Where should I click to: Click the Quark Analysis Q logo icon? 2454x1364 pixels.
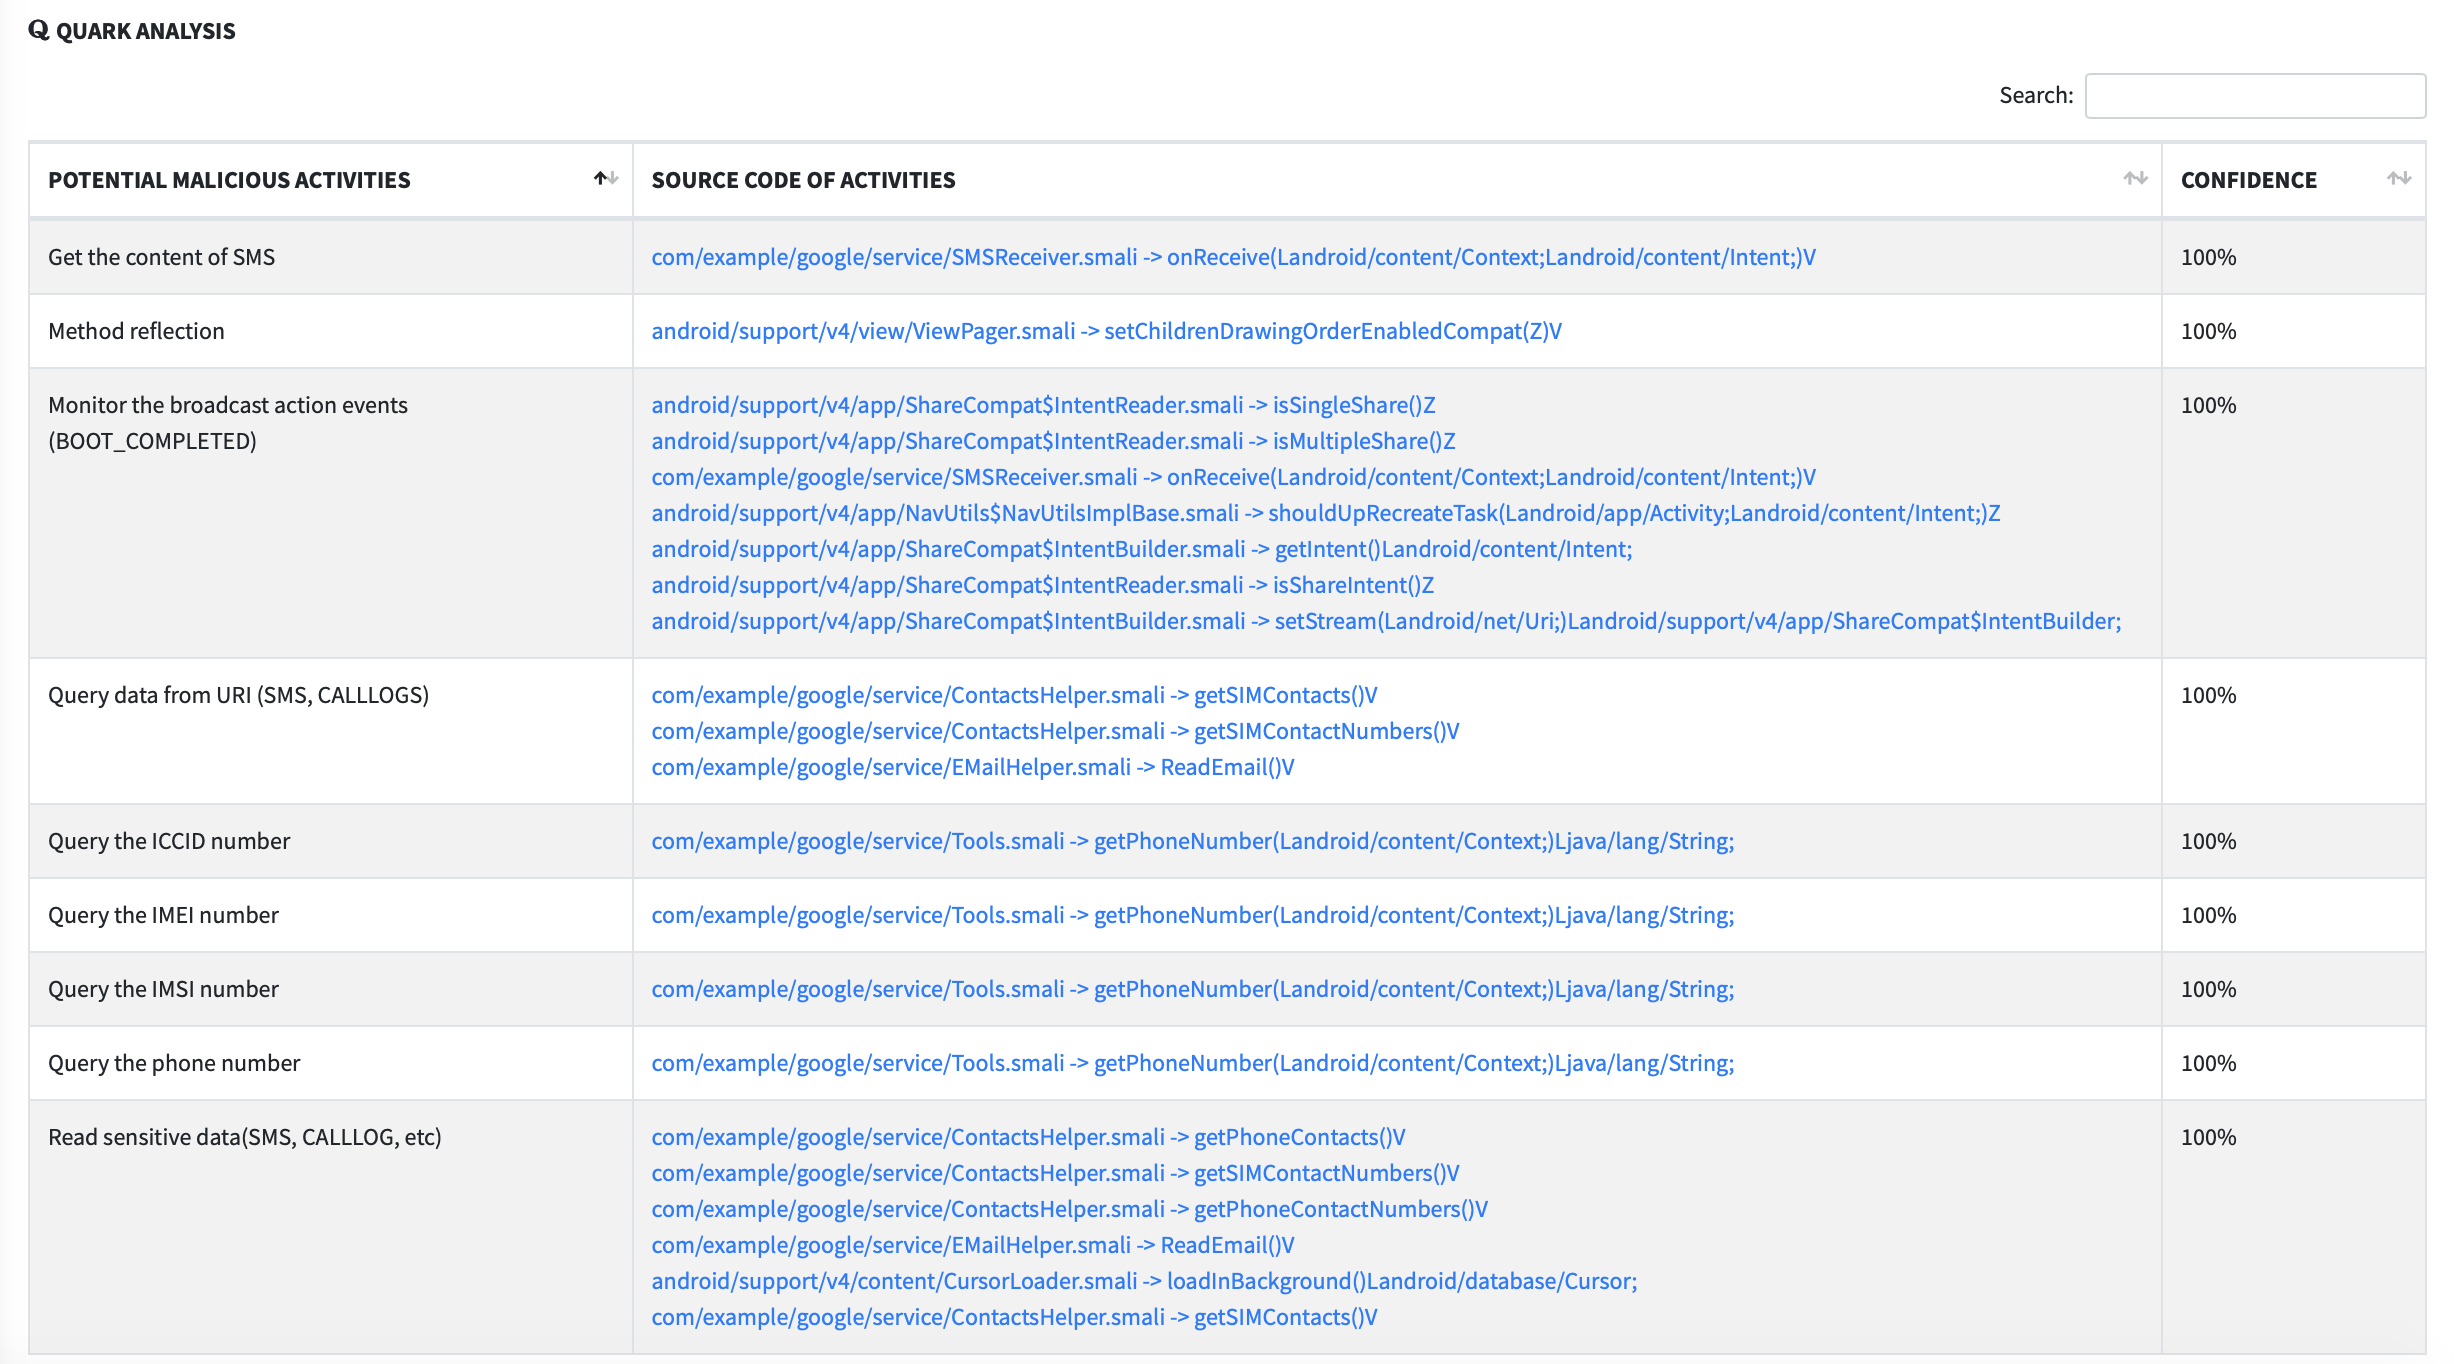coord(38,30)
